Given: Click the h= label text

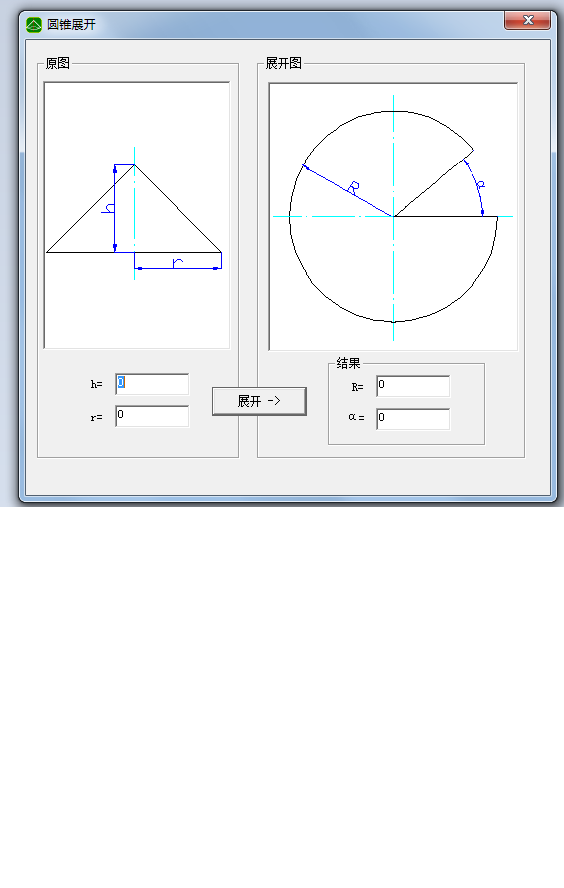Looking at the screenshot, I should point(96,385).
